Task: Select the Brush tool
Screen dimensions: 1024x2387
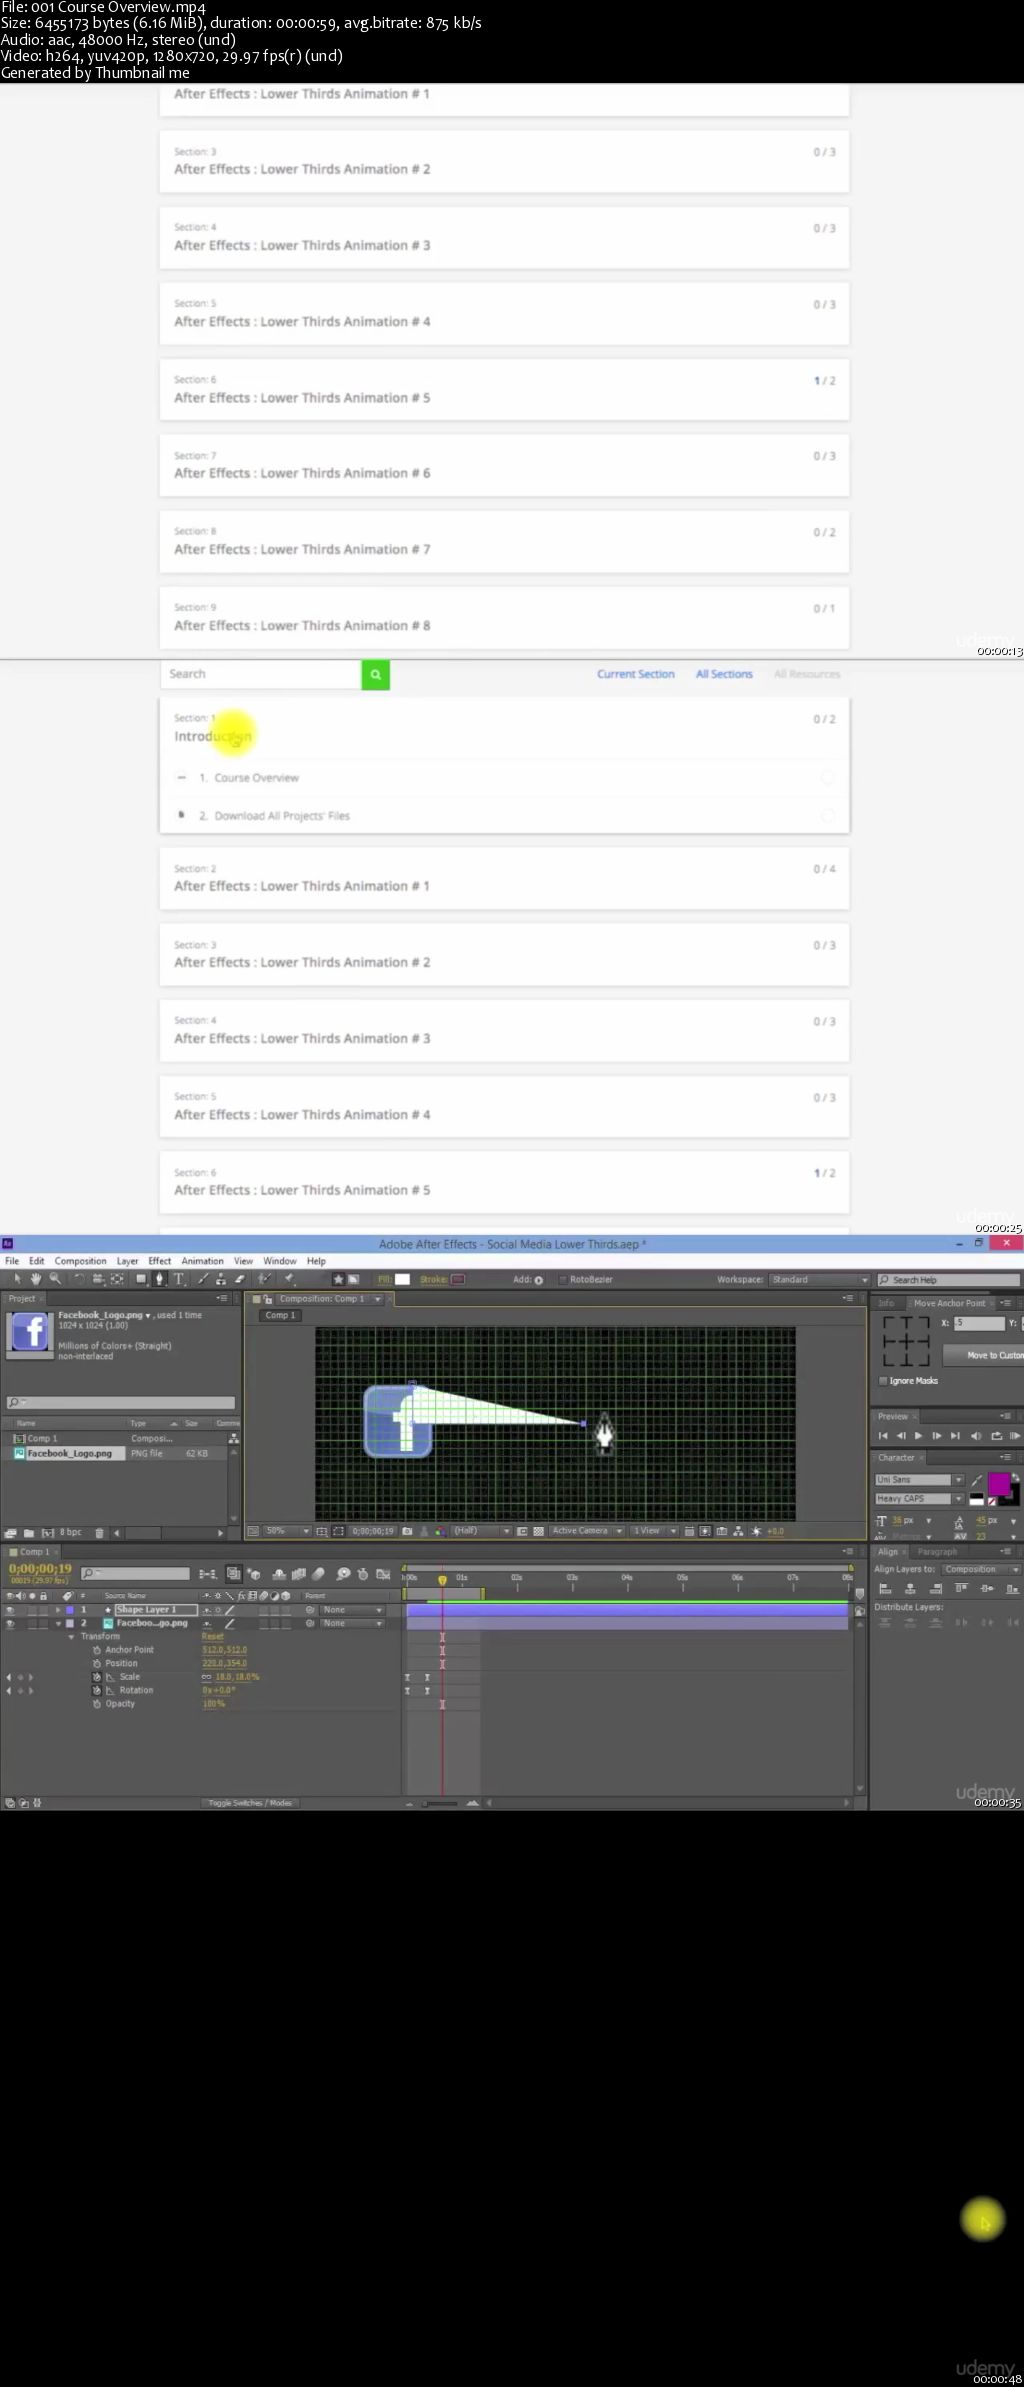Action: [203, 1279]
